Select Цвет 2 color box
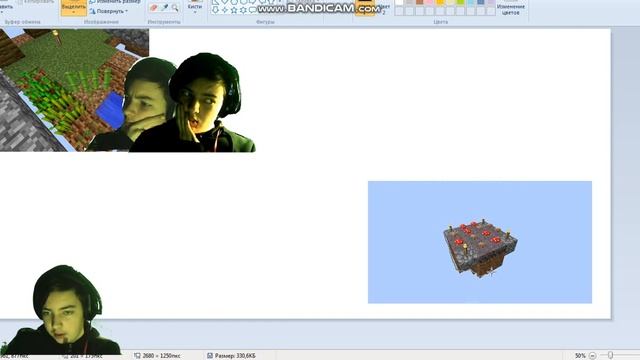 point(384,8)
